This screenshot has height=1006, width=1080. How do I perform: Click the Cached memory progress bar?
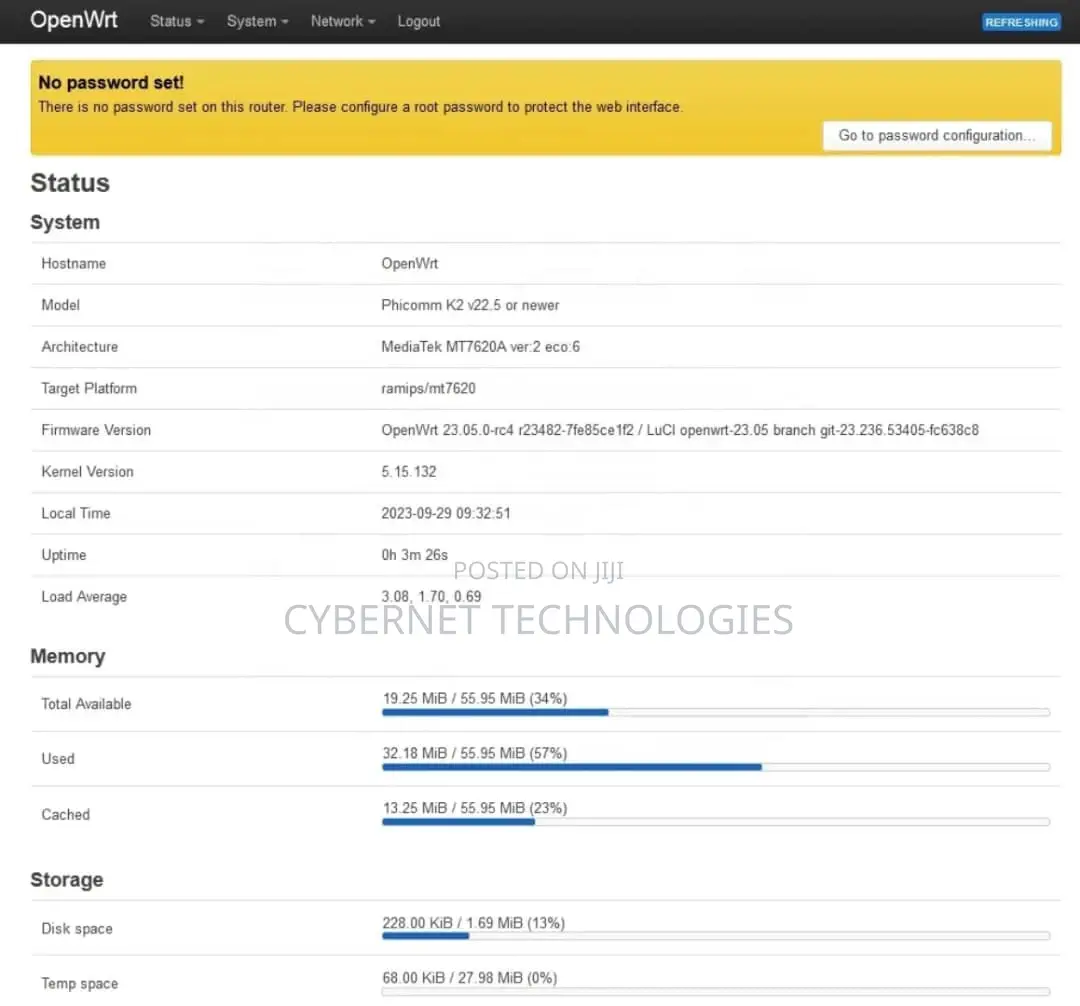pos(716,822)
